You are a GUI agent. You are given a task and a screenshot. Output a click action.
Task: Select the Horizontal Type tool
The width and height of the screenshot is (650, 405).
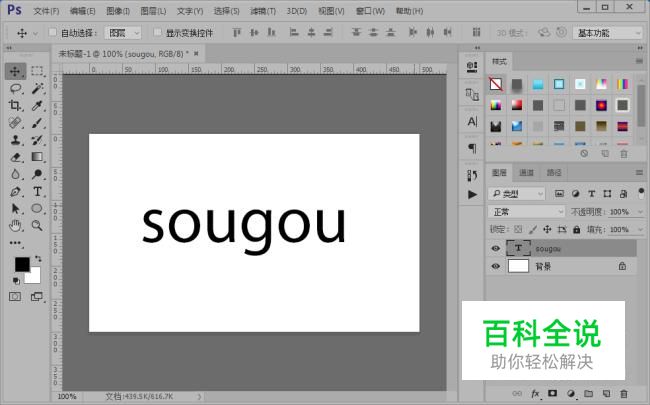pyautogui.click(x=37, y=192)
